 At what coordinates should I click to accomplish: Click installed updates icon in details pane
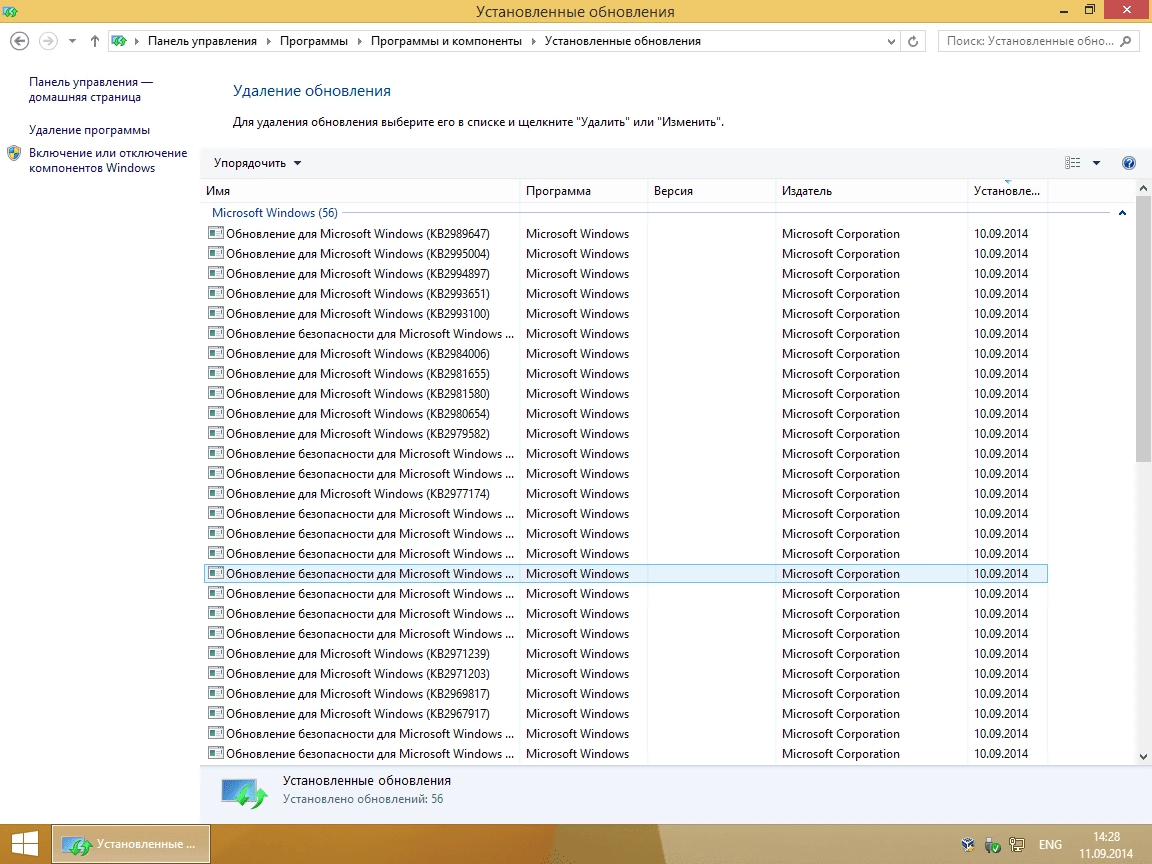(x=245, y=793)
